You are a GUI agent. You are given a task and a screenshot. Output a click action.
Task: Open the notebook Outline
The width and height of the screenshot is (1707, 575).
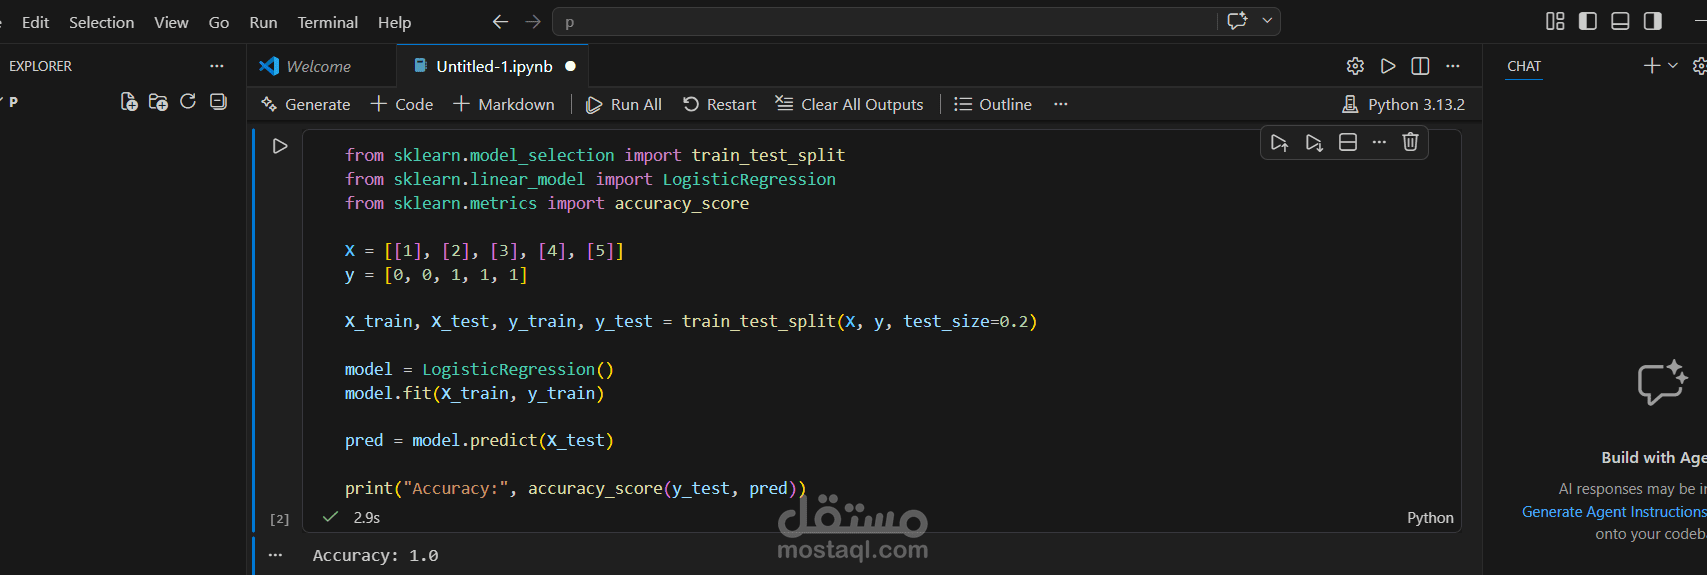pos(993,104)
